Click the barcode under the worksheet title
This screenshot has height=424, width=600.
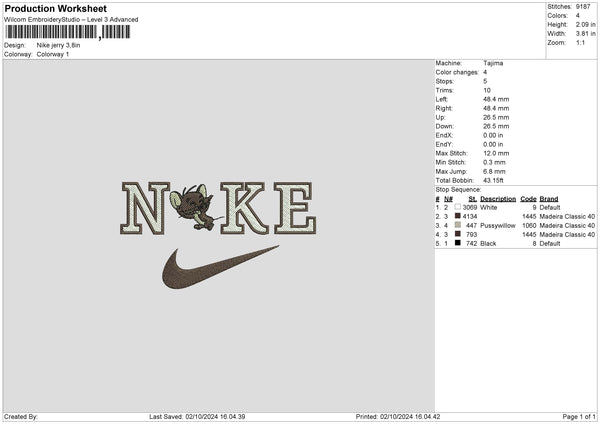(x=68, y=32)
